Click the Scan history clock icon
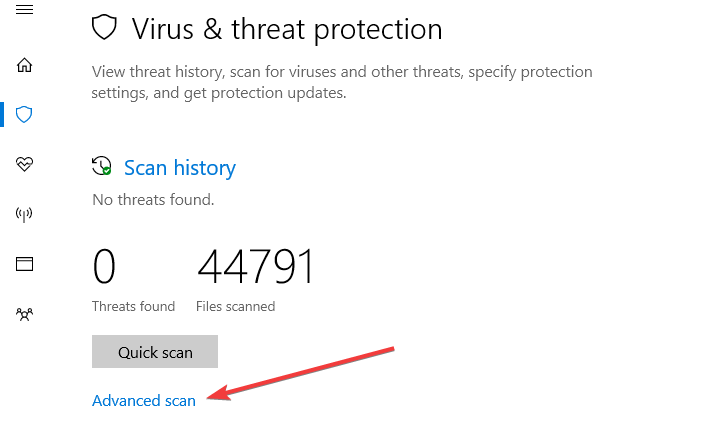Viewport: 702px width, 421px height. point(101,167)
